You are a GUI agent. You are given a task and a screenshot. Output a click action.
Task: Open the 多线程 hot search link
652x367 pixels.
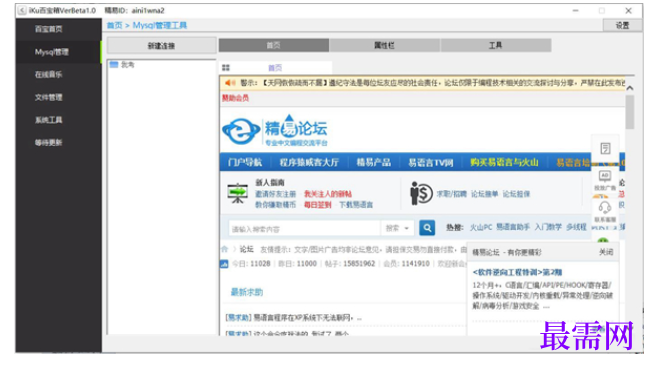click(576, 227)
